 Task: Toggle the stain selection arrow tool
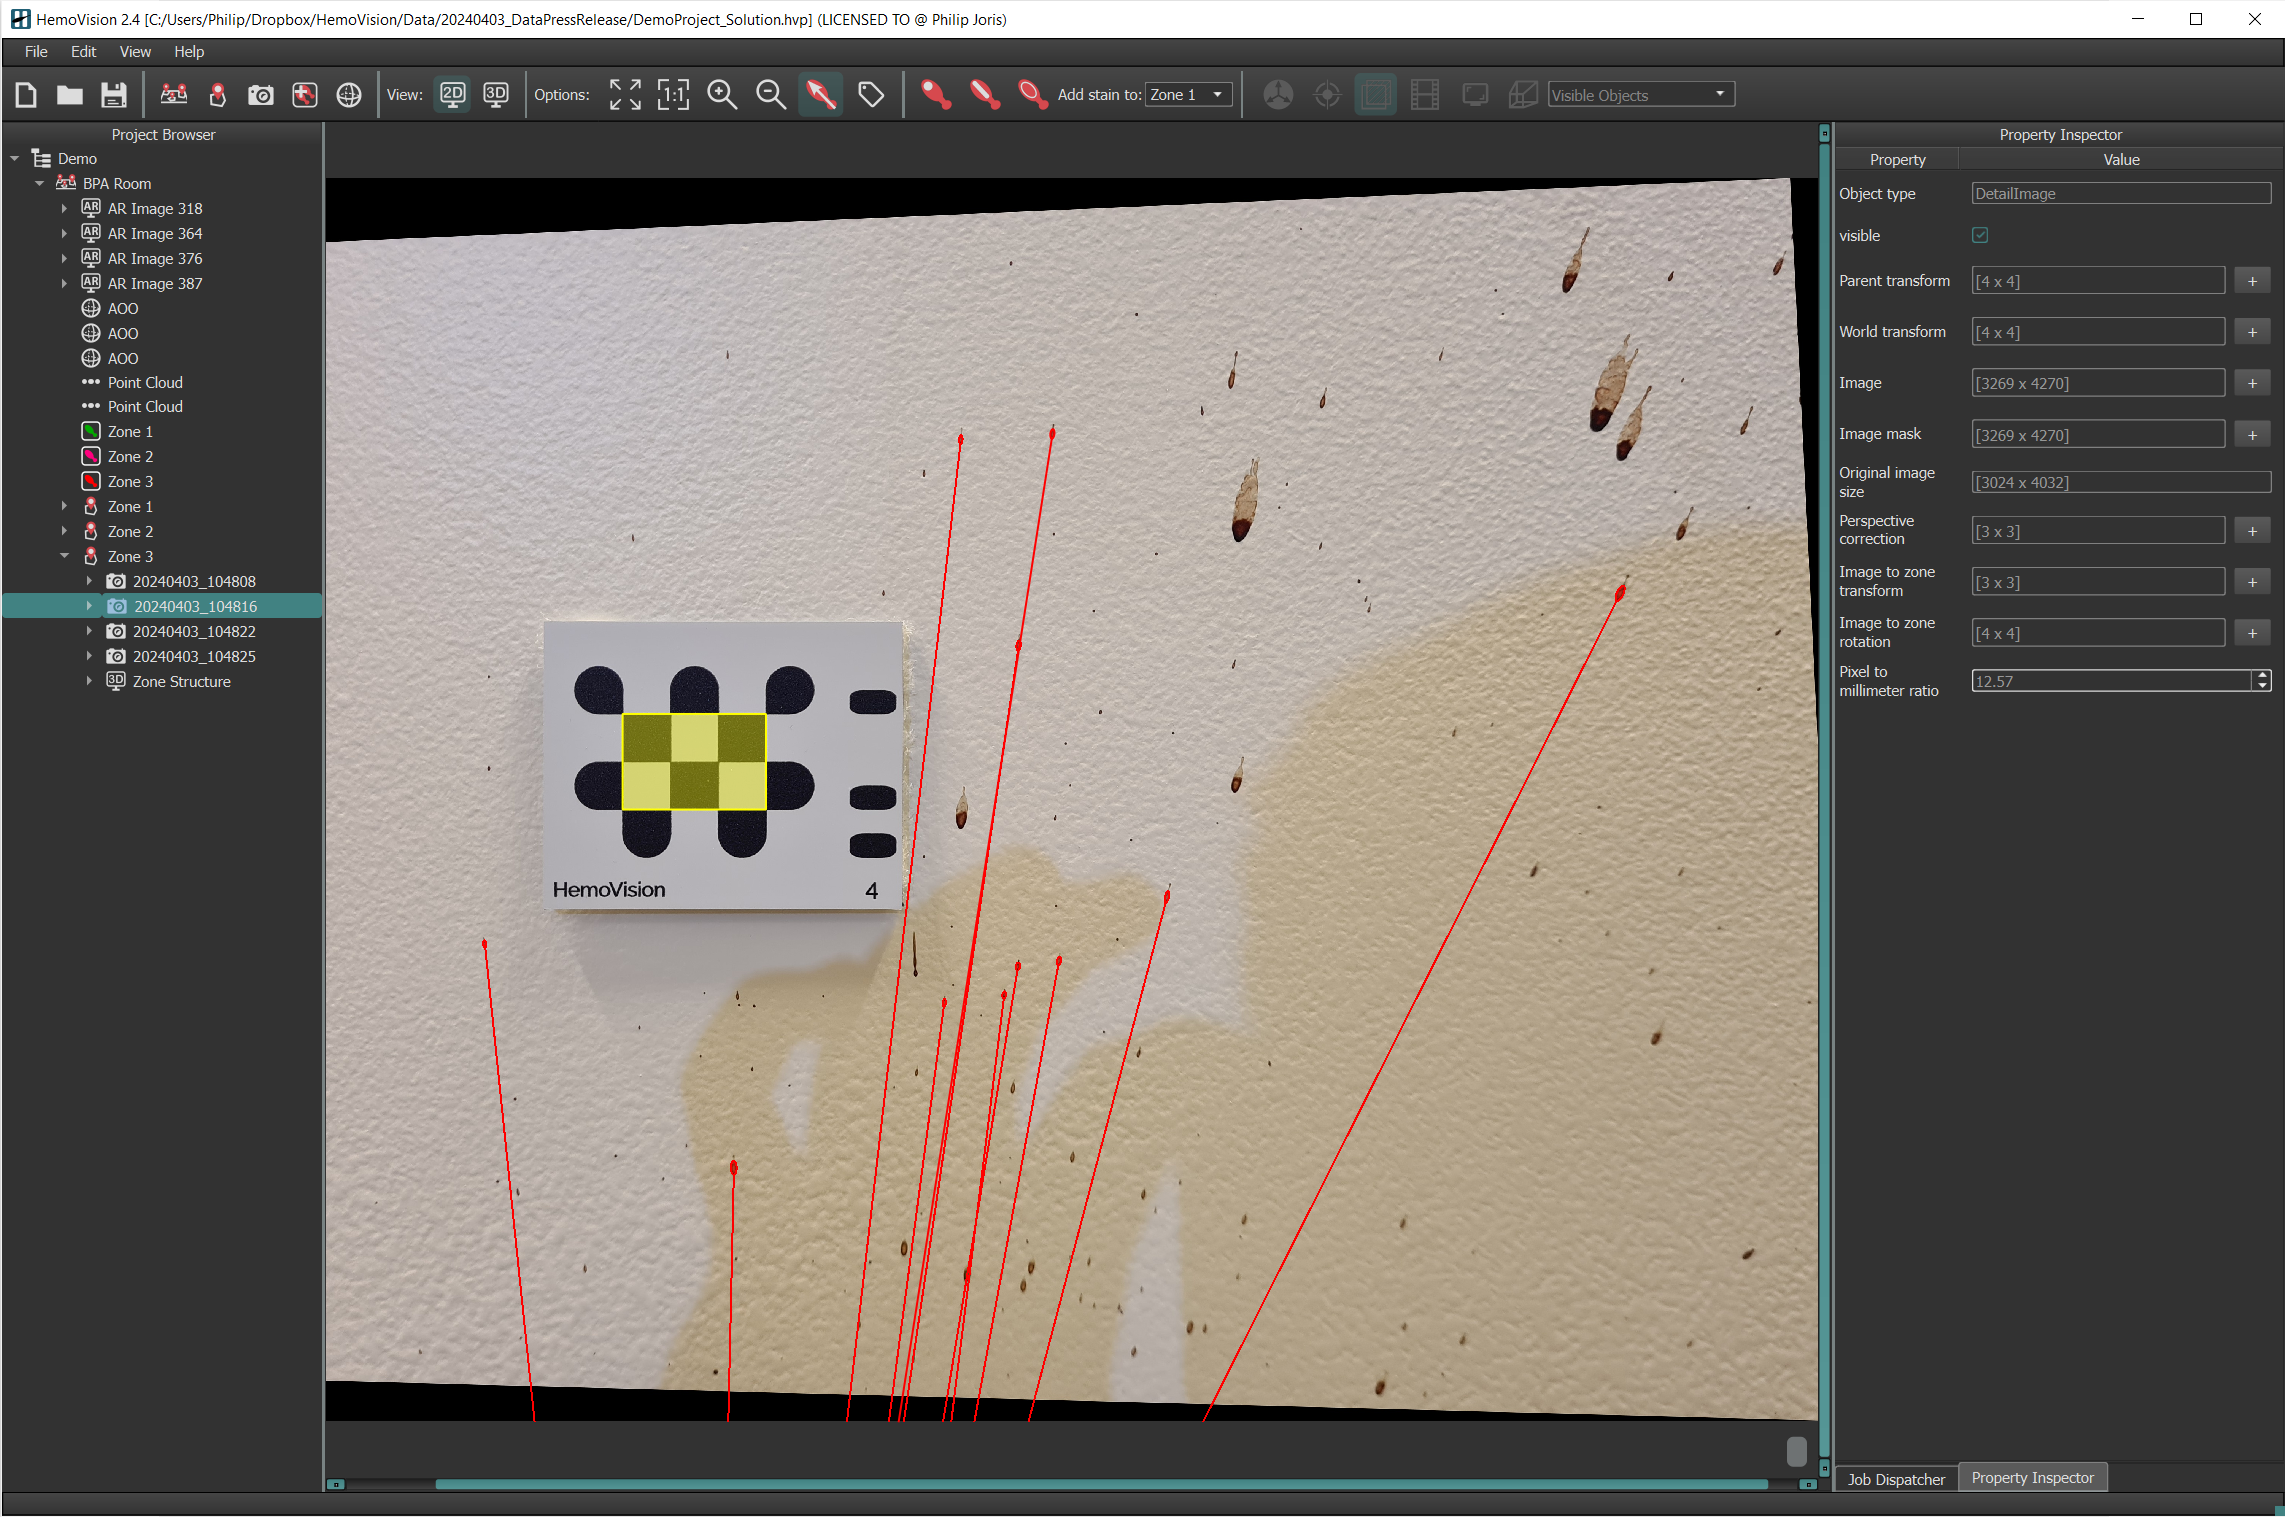click(x=821, y=95)
